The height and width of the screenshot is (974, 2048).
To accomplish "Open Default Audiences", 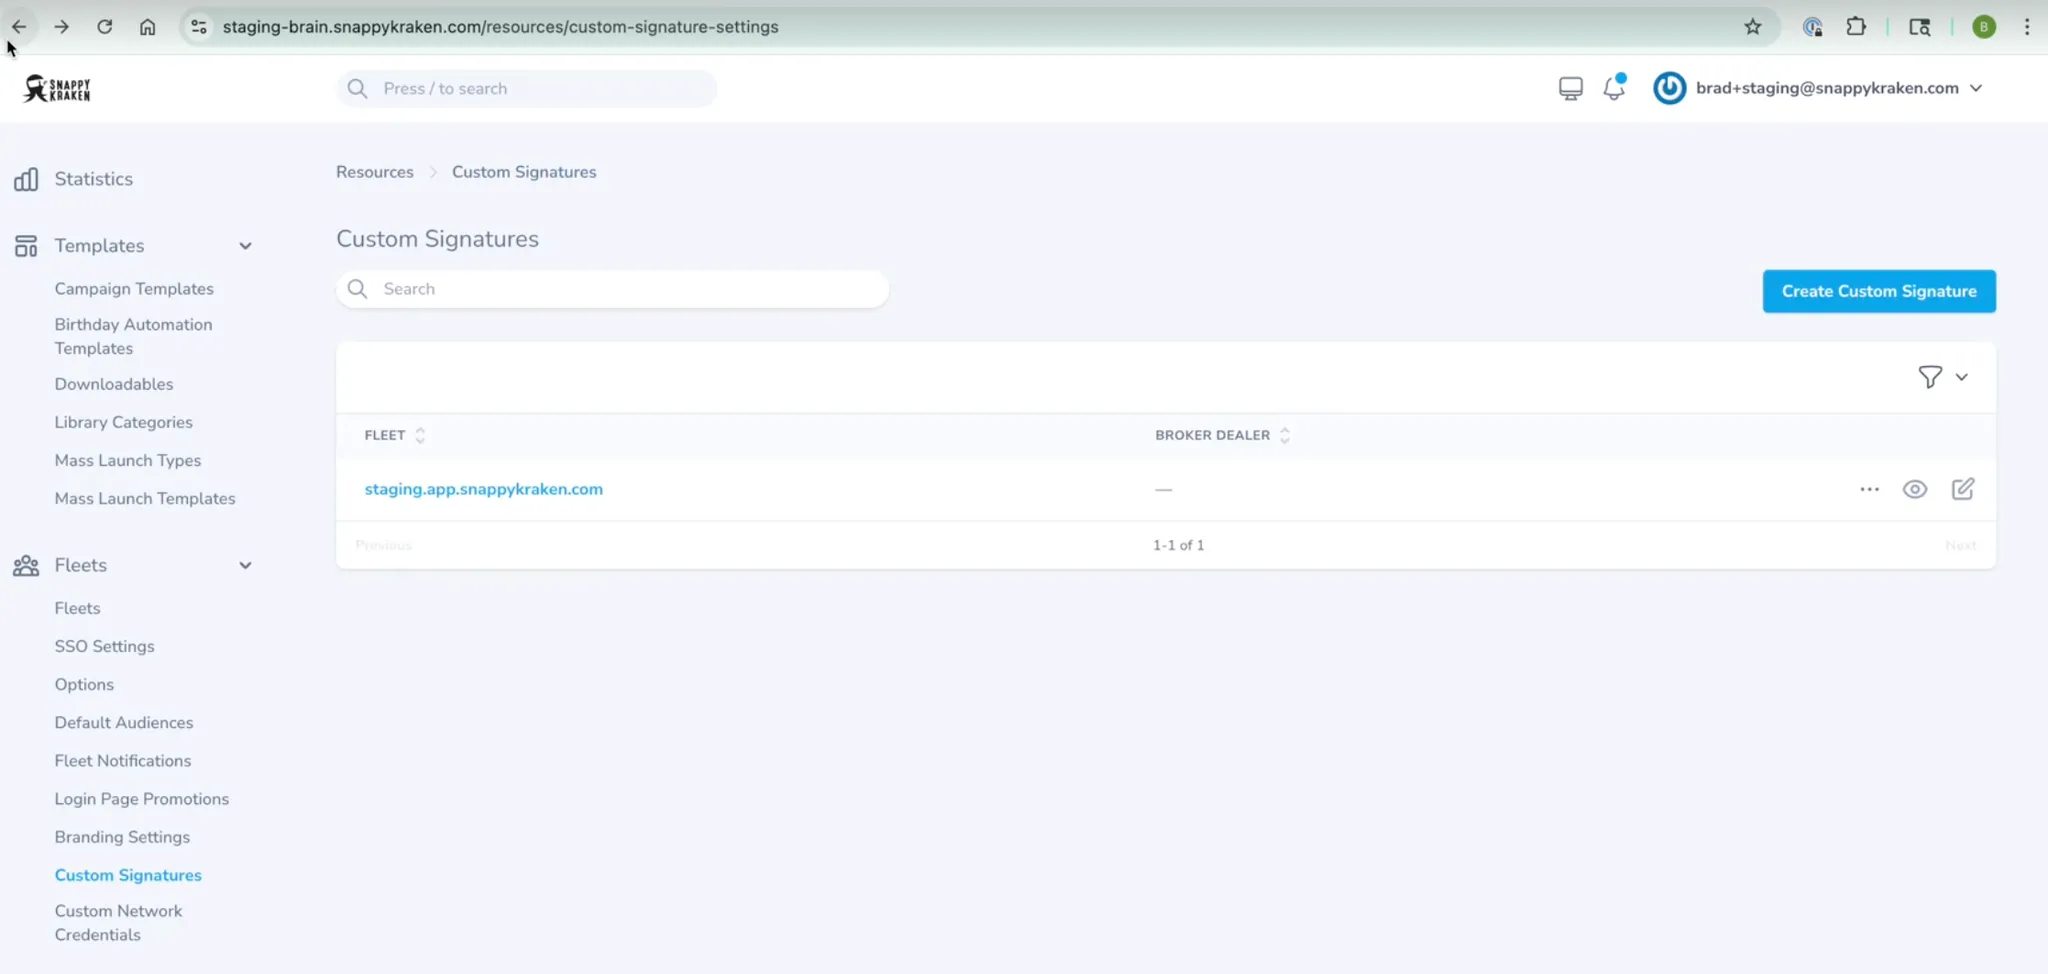I will (x=124, y=722).
